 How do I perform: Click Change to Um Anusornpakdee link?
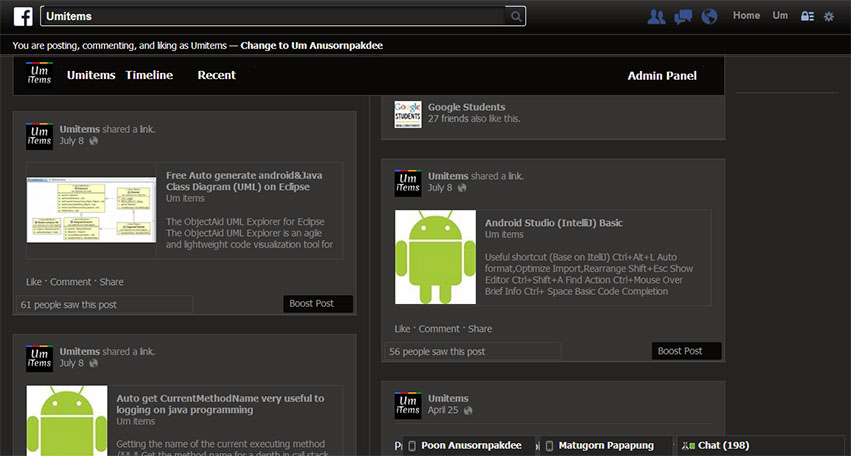tap(312, 46)
